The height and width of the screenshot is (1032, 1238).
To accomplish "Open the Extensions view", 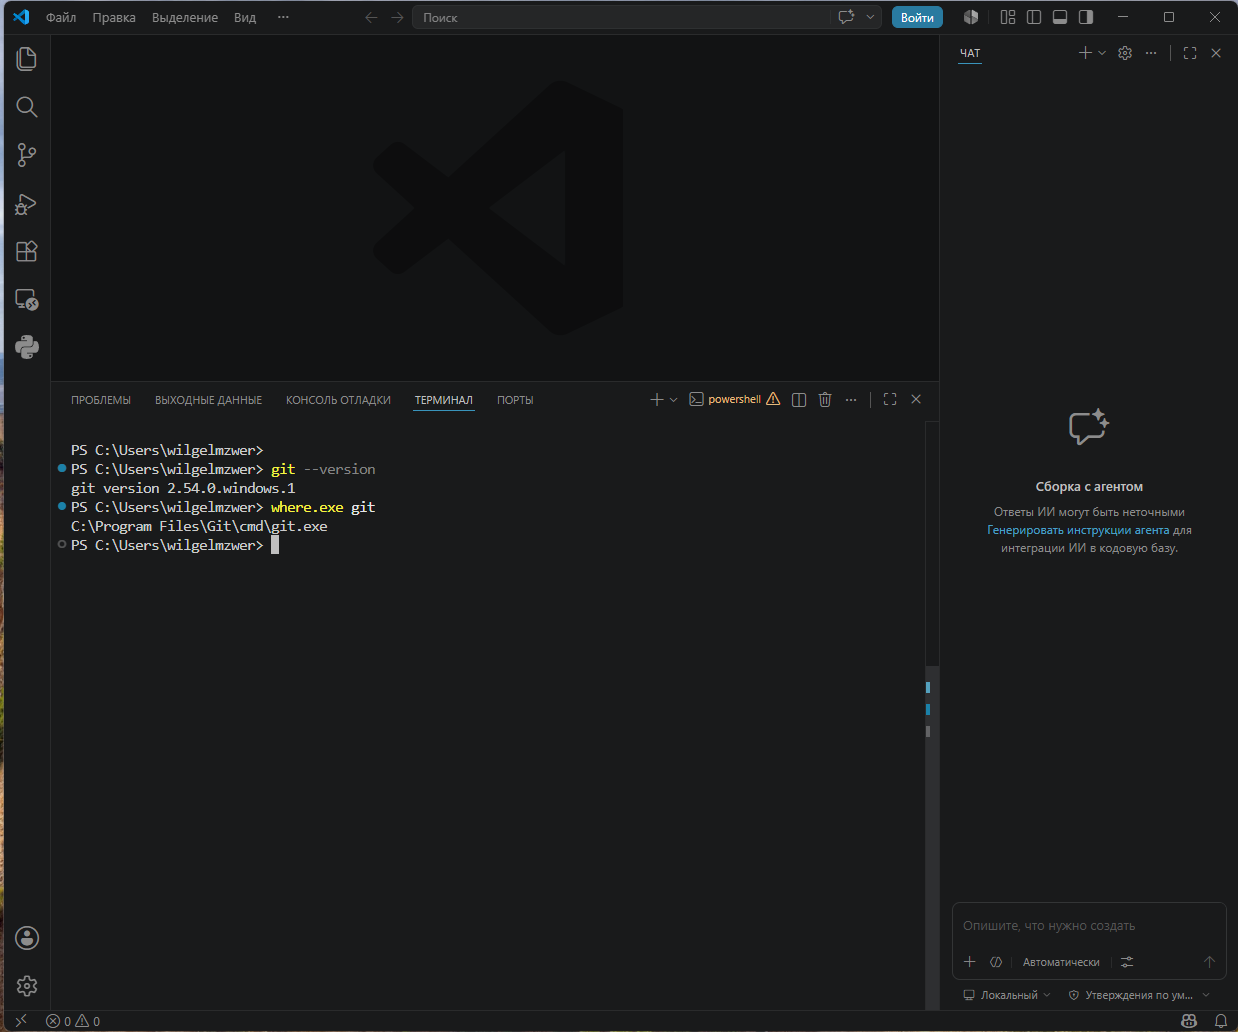I will (x=27, y=251).
